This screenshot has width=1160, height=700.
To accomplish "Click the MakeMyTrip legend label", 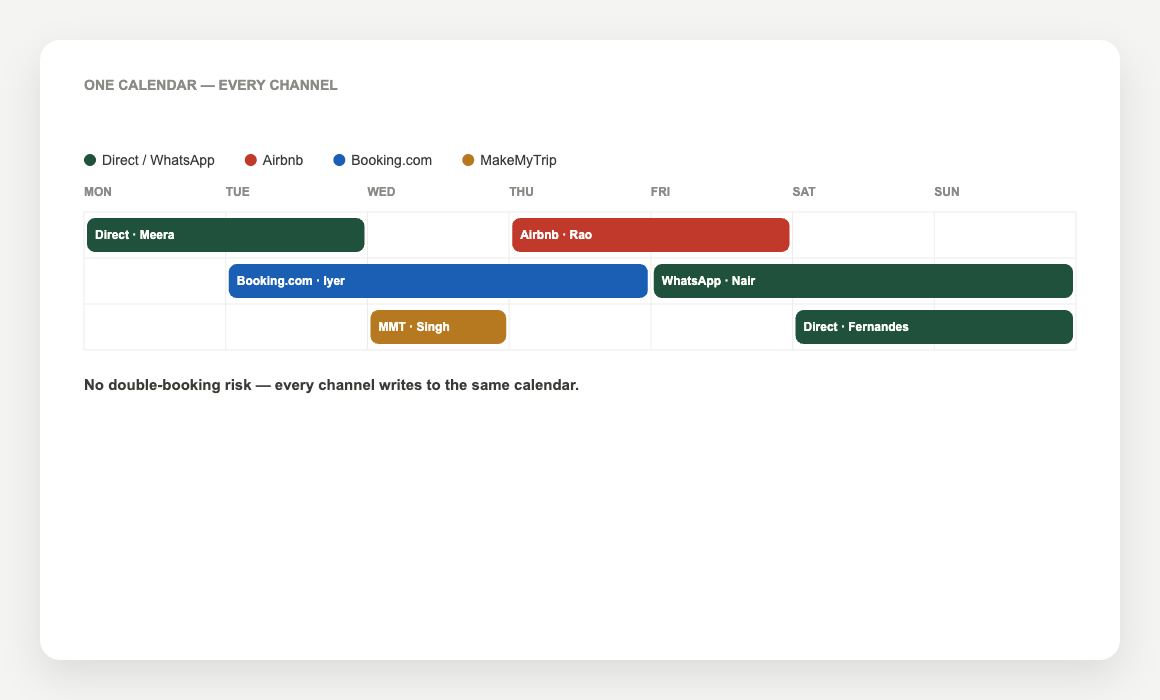I will coord(518,160).
